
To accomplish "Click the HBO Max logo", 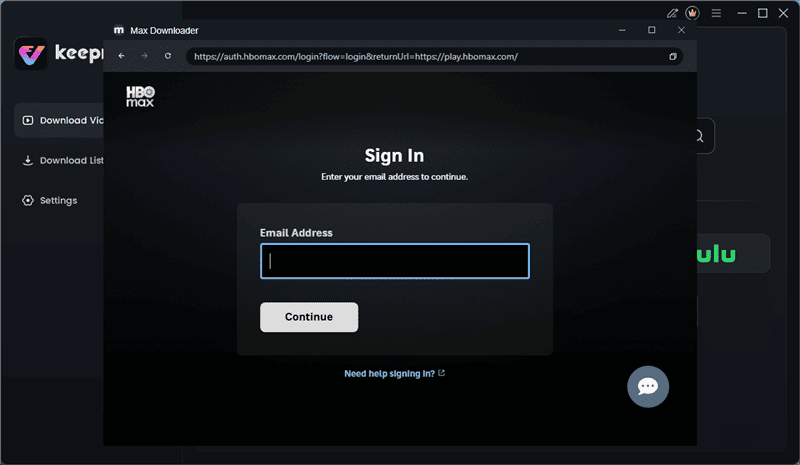I will click(x=140, y=96).
